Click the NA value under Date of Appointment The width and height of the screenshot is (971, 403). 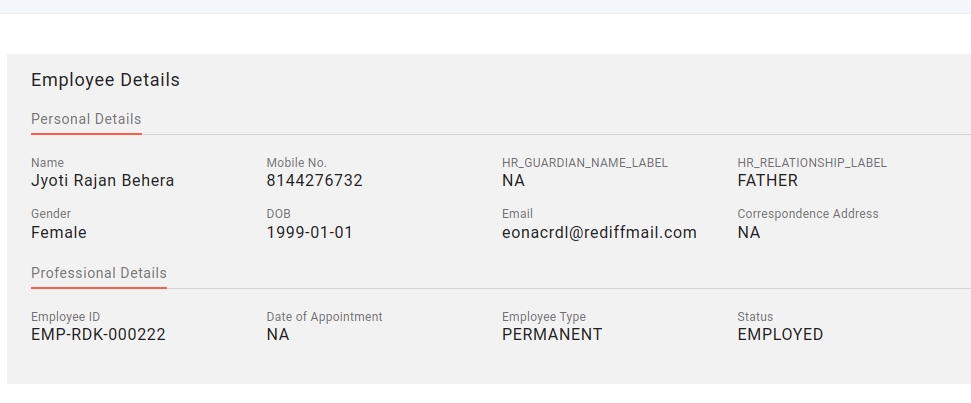[277, 335]
